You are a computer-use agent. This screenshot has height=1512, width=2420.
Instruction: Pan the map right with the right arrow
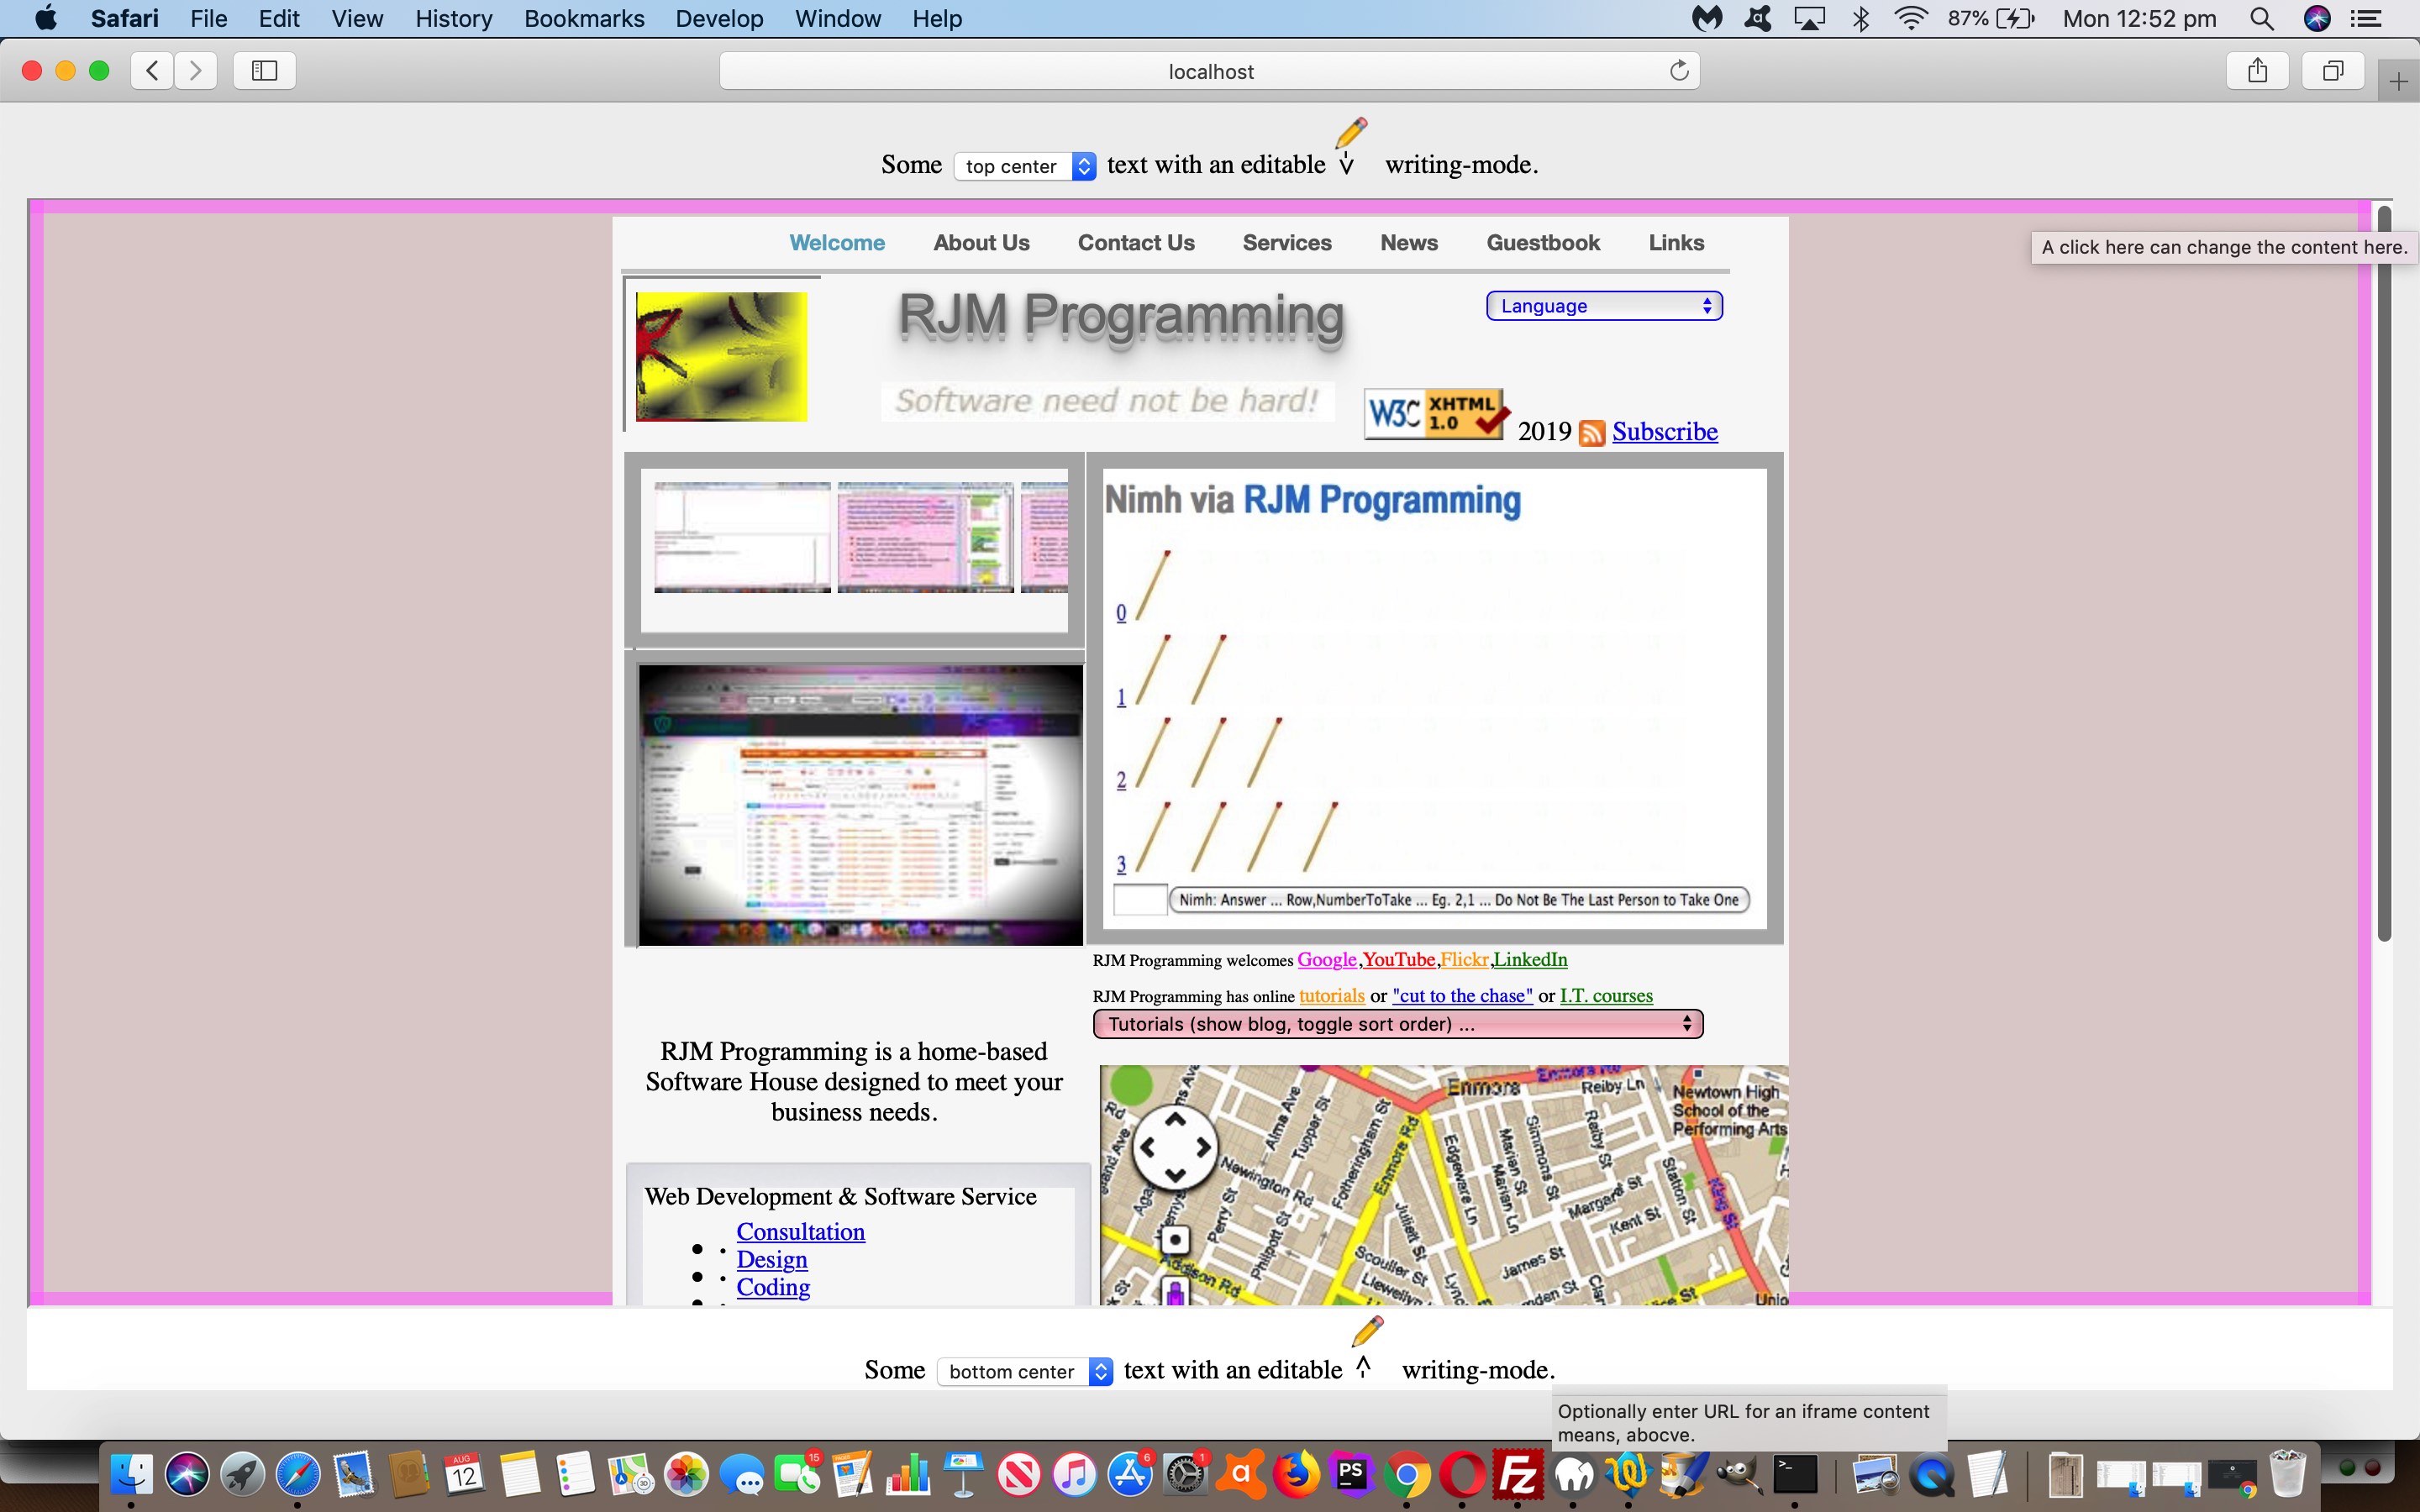[x=1203, y=1147]
